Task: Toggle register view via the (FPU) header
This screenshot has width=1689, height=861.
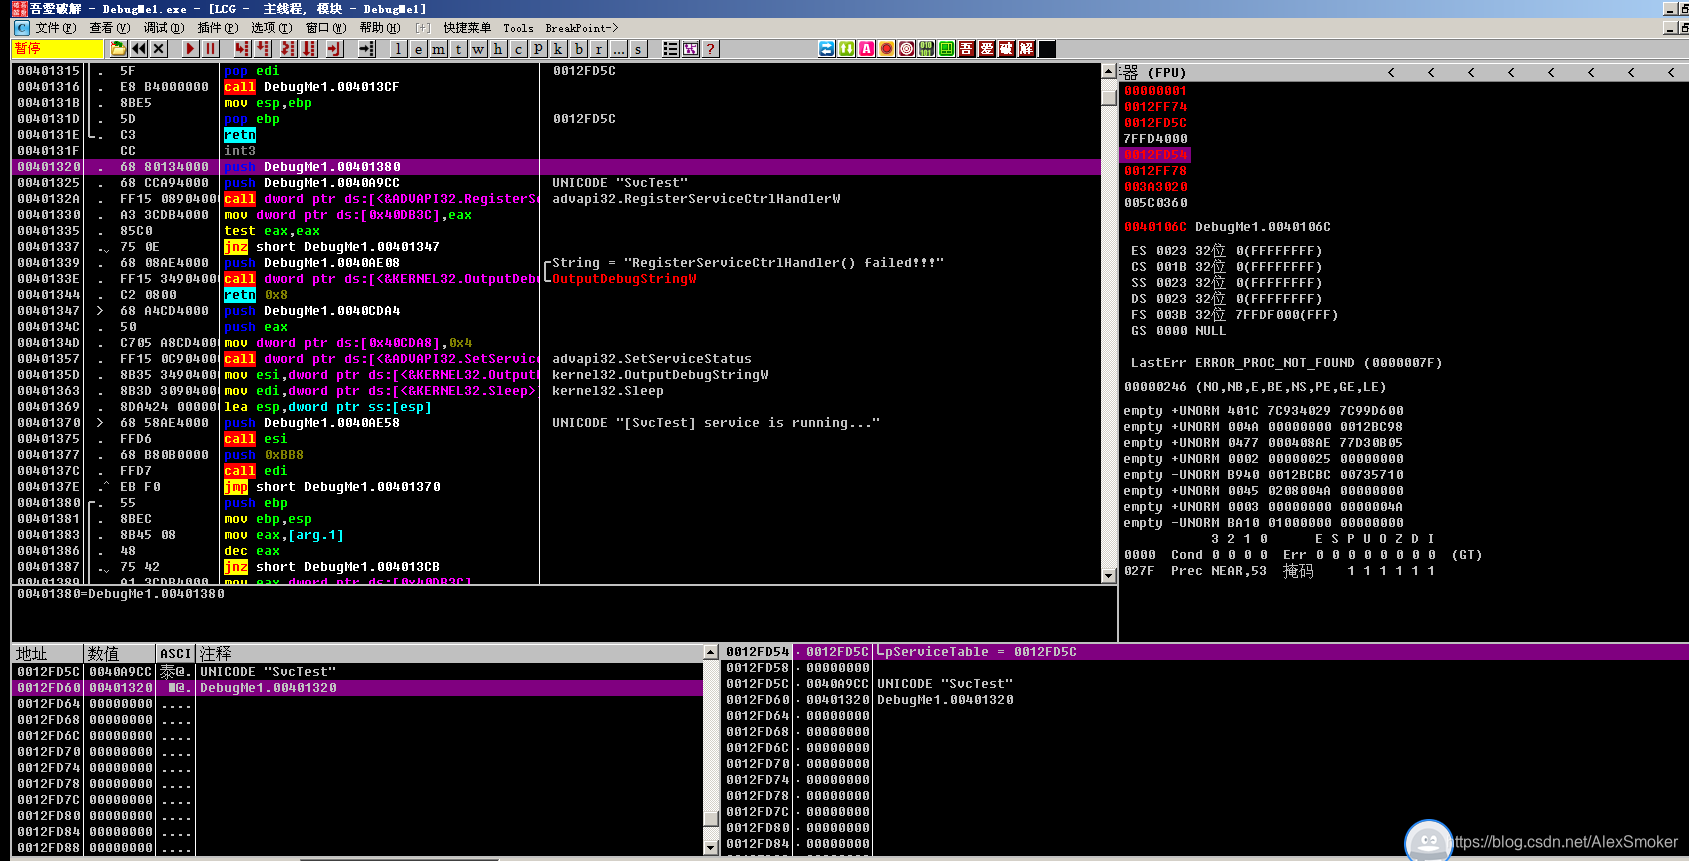Action: (x=1166, y=72)
